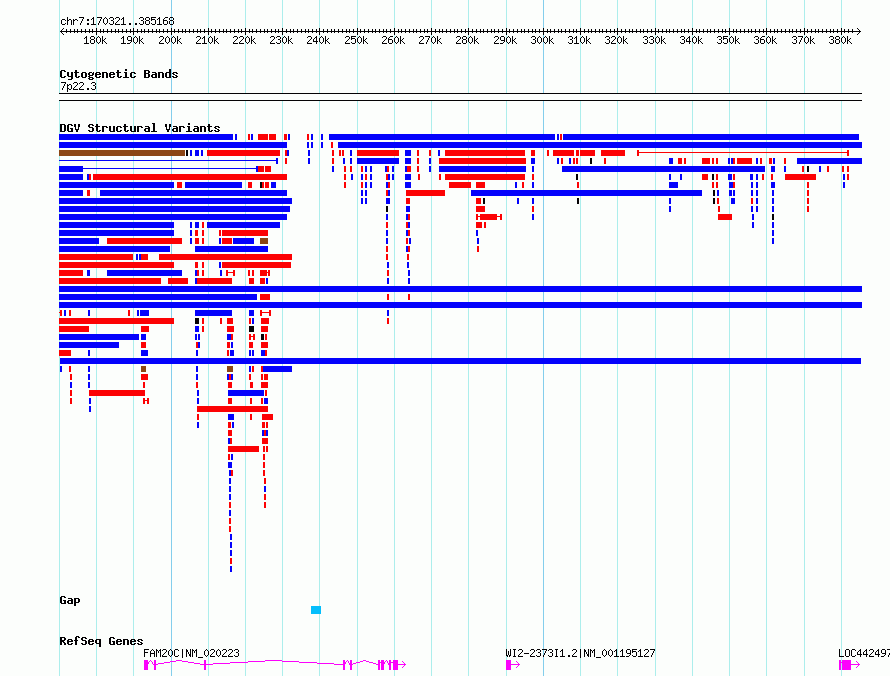Select the 360k scale label

(765, 40)
